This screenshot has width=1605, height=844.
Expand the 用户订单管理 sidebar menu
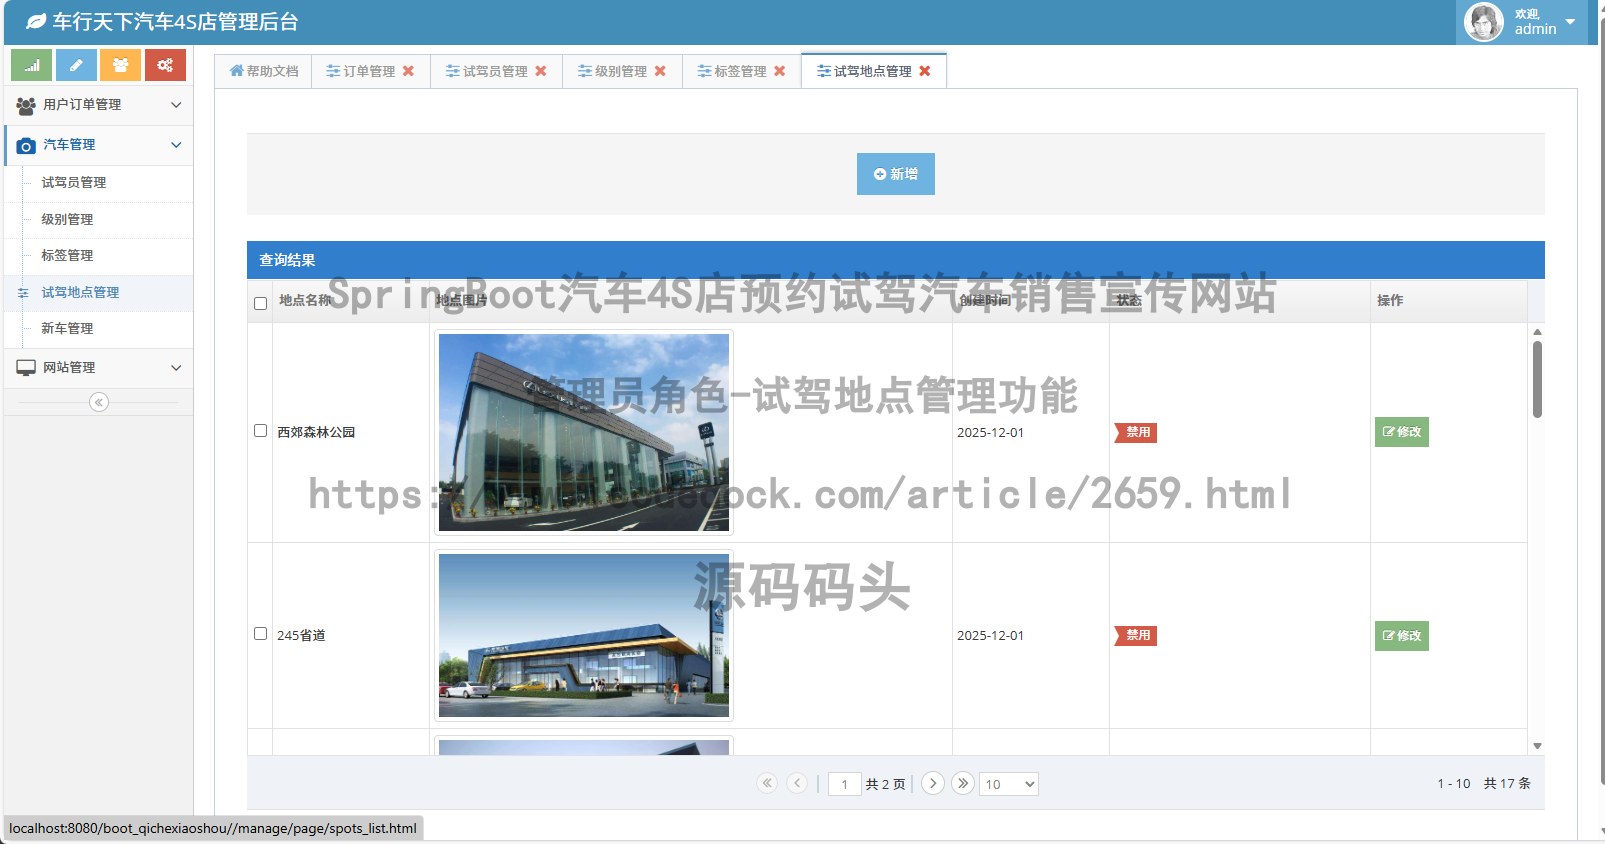pyautogui.click(x=98, y=105)
